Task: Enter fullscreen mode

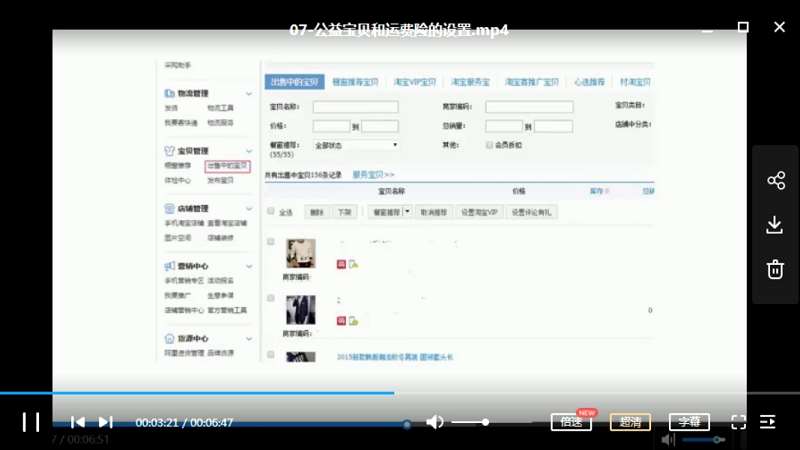Action: tap(738, 422)
